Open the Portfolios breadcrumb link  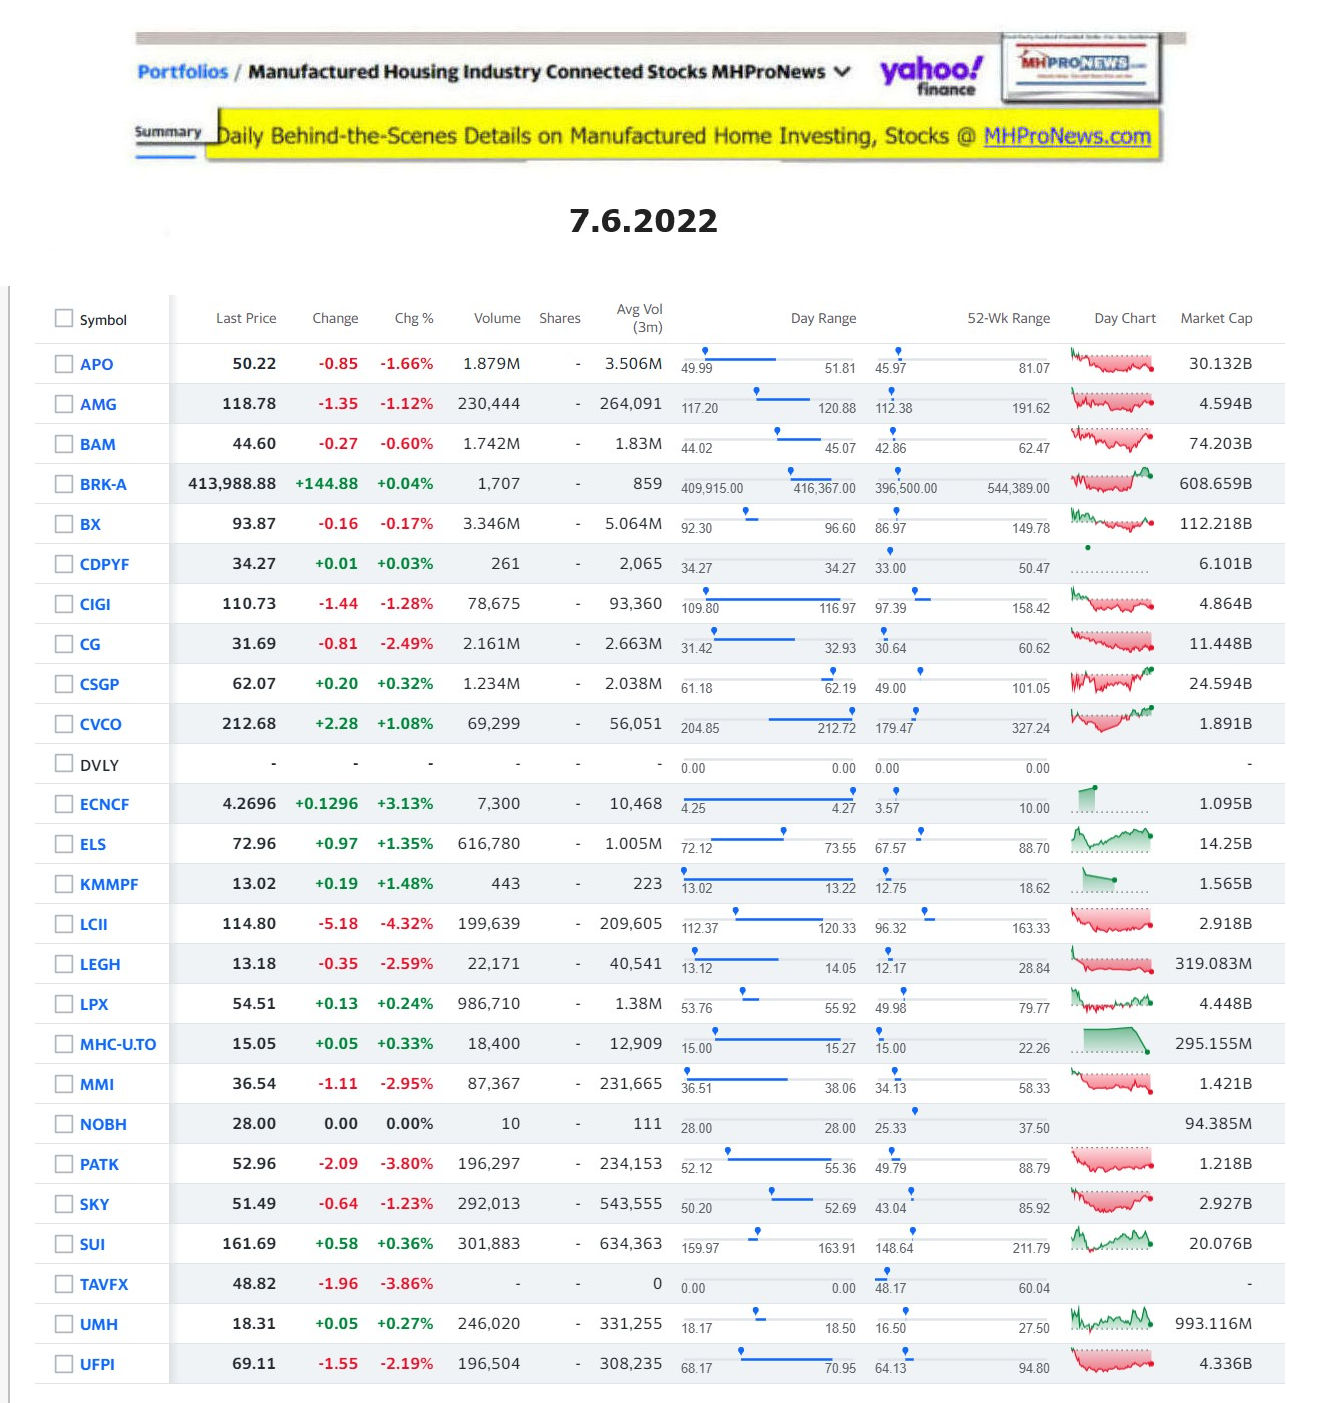coord(183,72)
